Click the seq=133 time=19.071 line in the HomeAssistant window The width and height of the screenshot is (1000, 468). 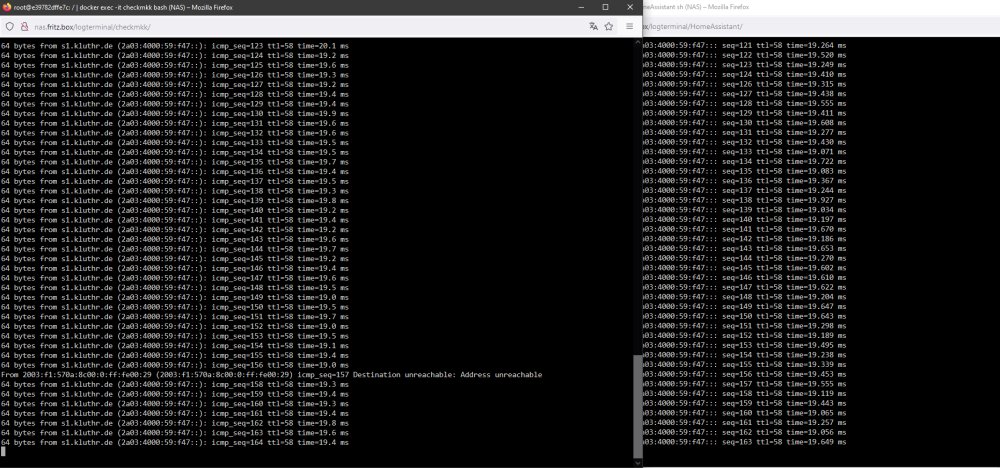(745, 152)
